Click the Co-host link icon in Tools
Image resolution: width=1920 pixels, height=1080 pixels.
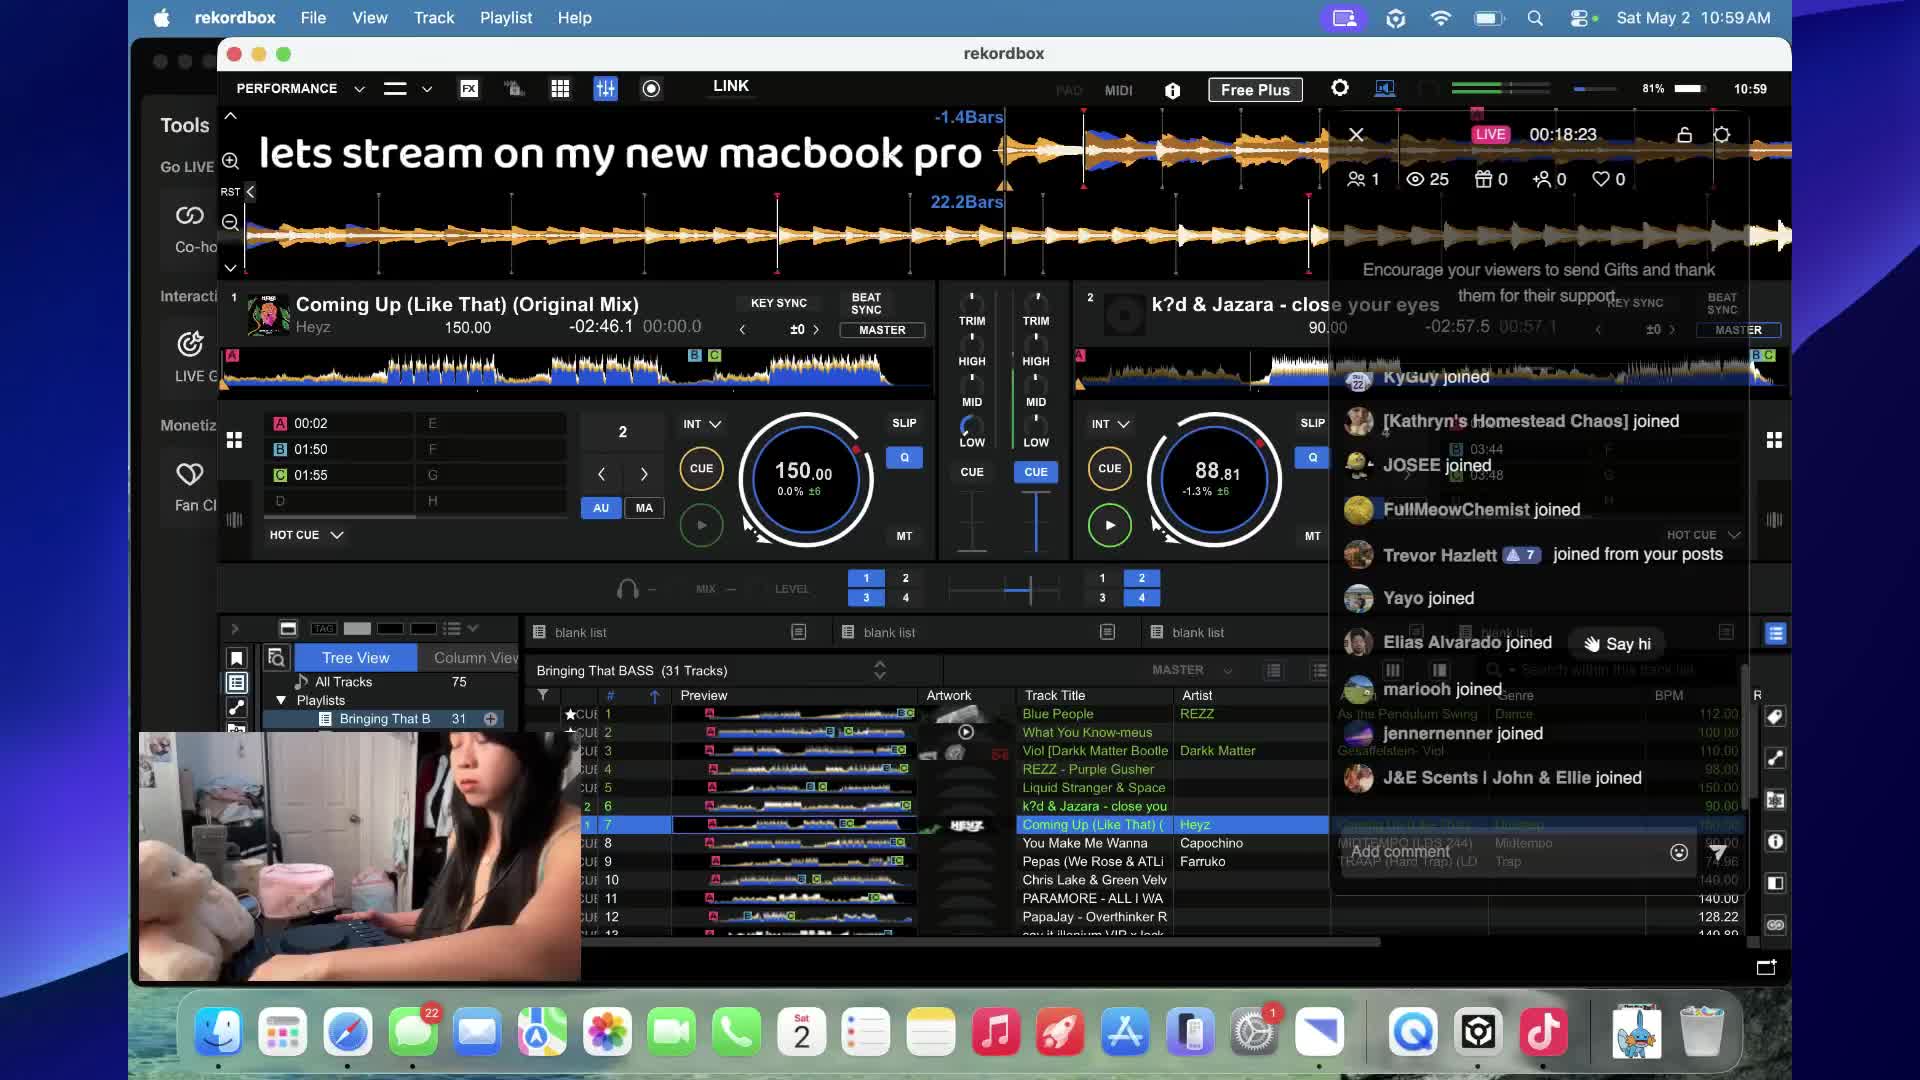click(x=190, y=215)
